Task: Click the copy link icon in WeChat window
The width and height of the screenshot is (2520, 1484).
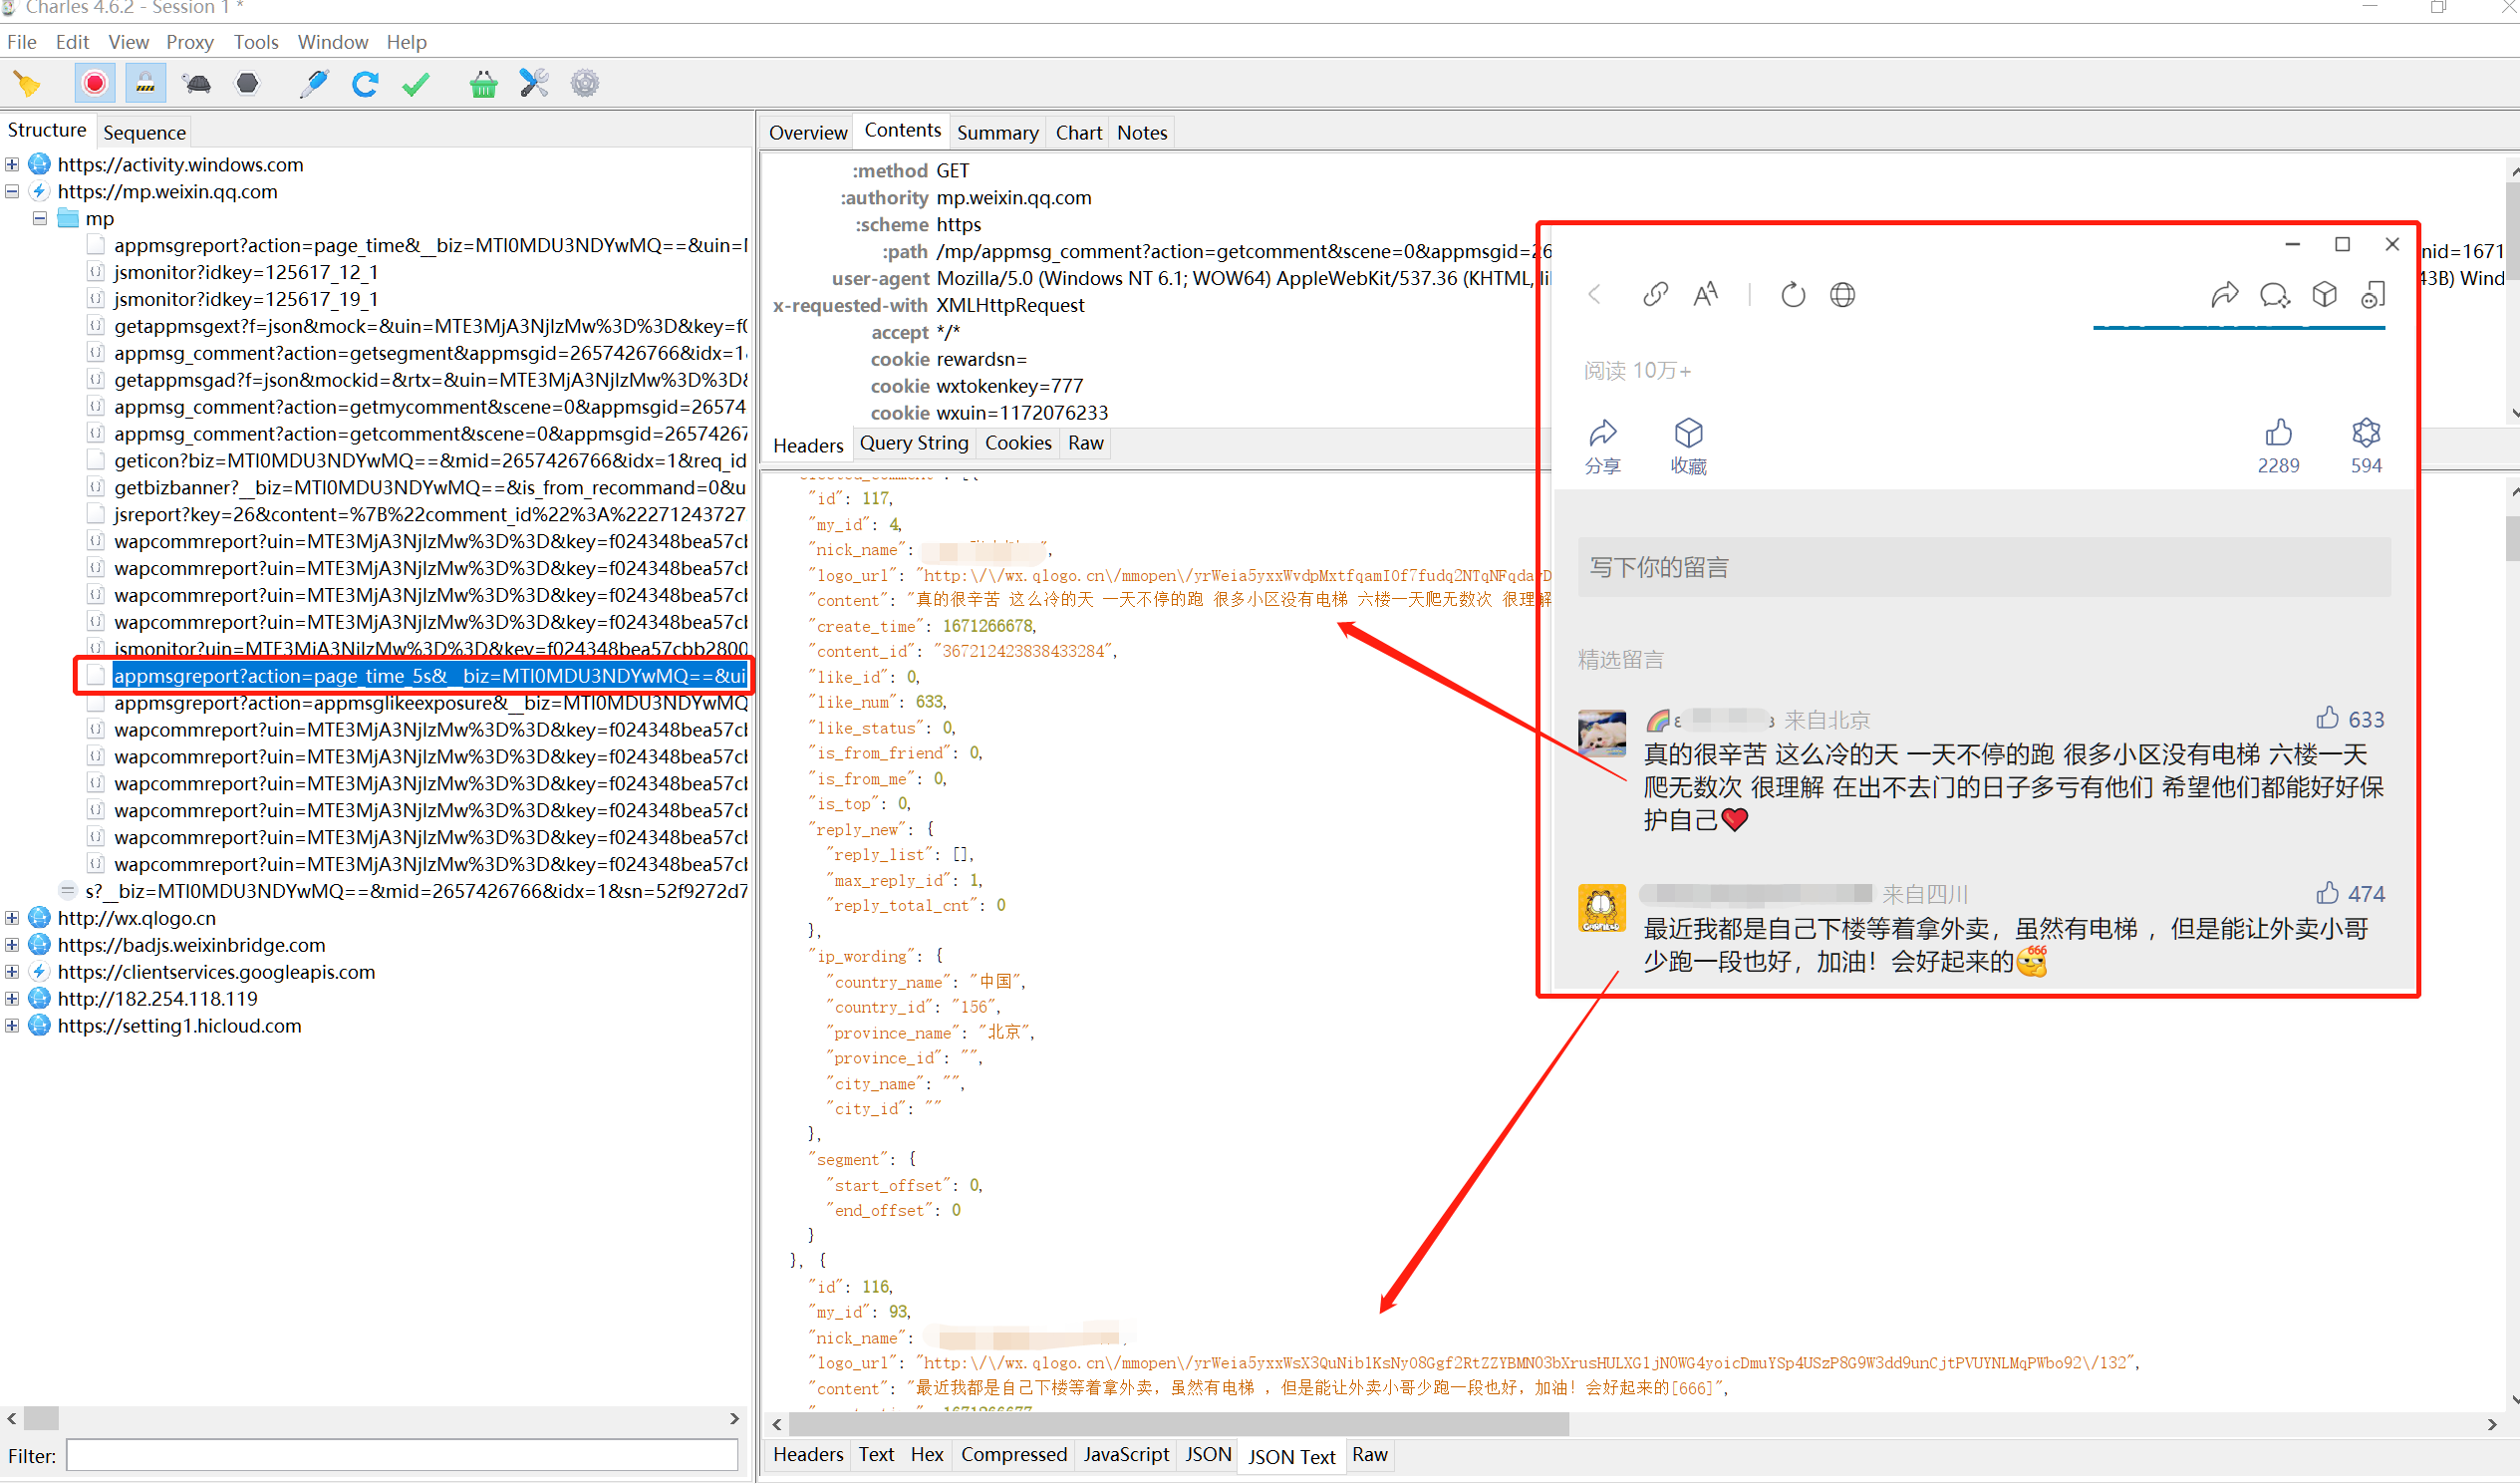Action: coord(1655,294)
